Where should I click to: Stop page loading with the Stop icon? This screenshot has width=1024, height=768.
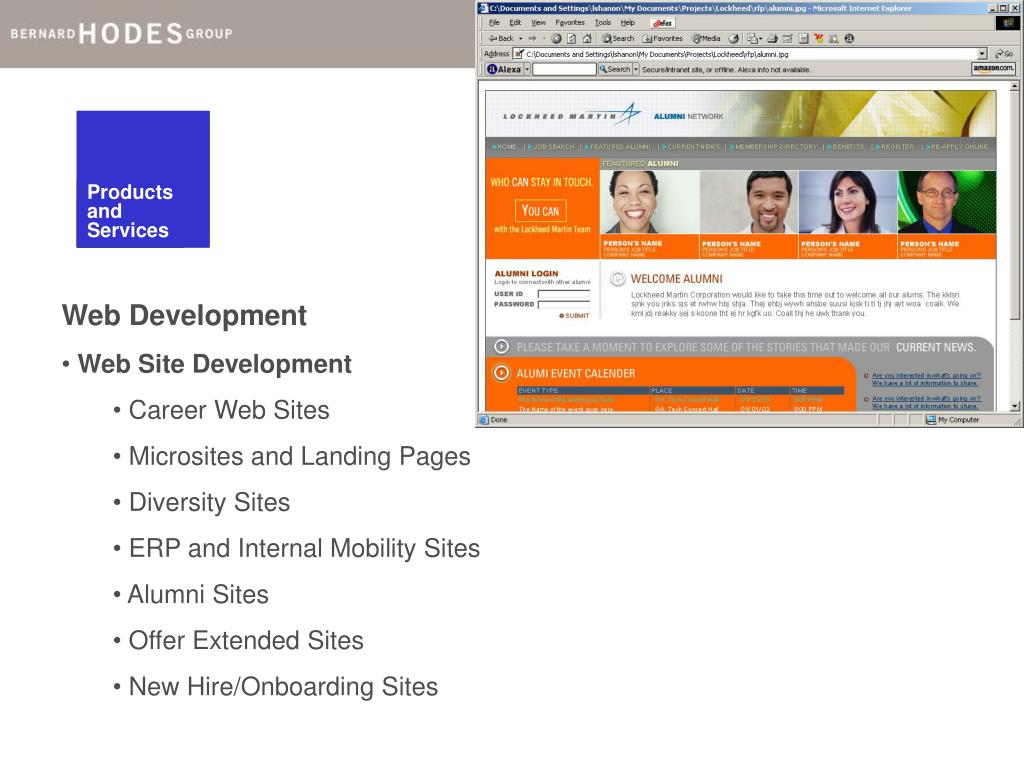click(x=556, y=39)
